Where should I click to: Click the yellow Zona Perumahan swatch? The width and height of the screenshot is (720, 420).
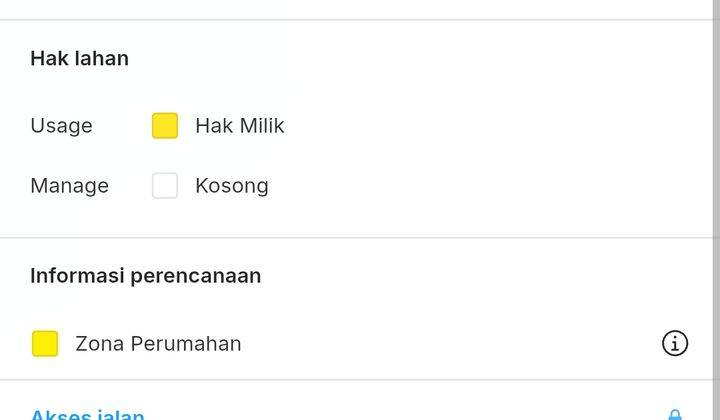(45, 343)
